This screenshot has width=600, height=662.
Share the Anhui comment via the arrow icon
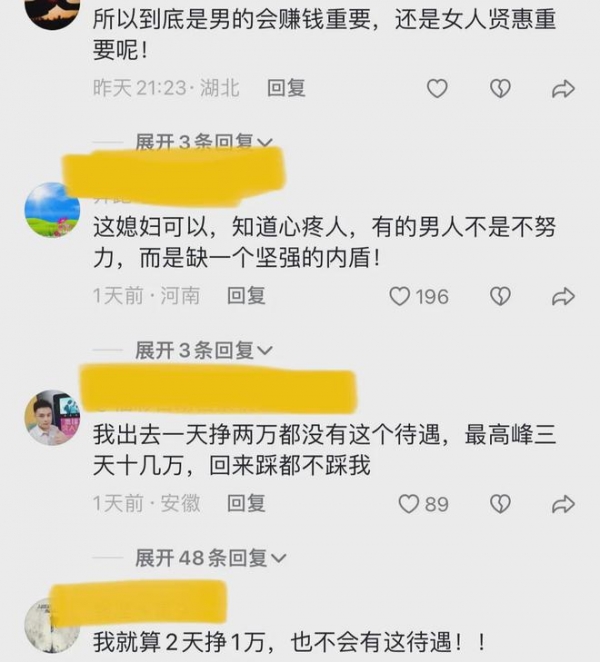tap(563, 504)
